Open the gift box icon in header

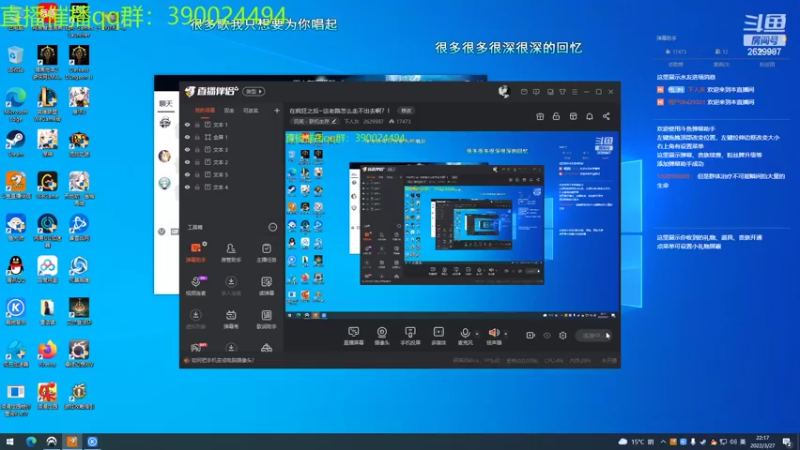(540, 116)
